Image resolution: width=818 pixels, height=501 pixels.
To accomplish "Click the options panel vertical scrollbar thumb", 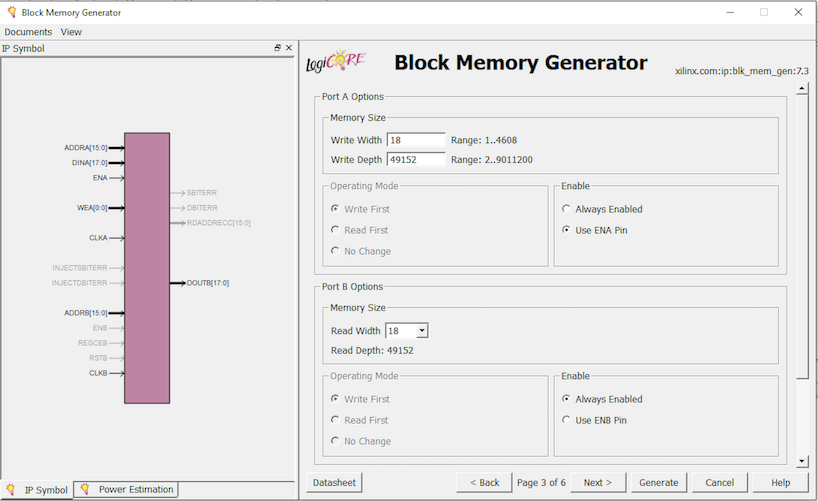I will 802,237.
